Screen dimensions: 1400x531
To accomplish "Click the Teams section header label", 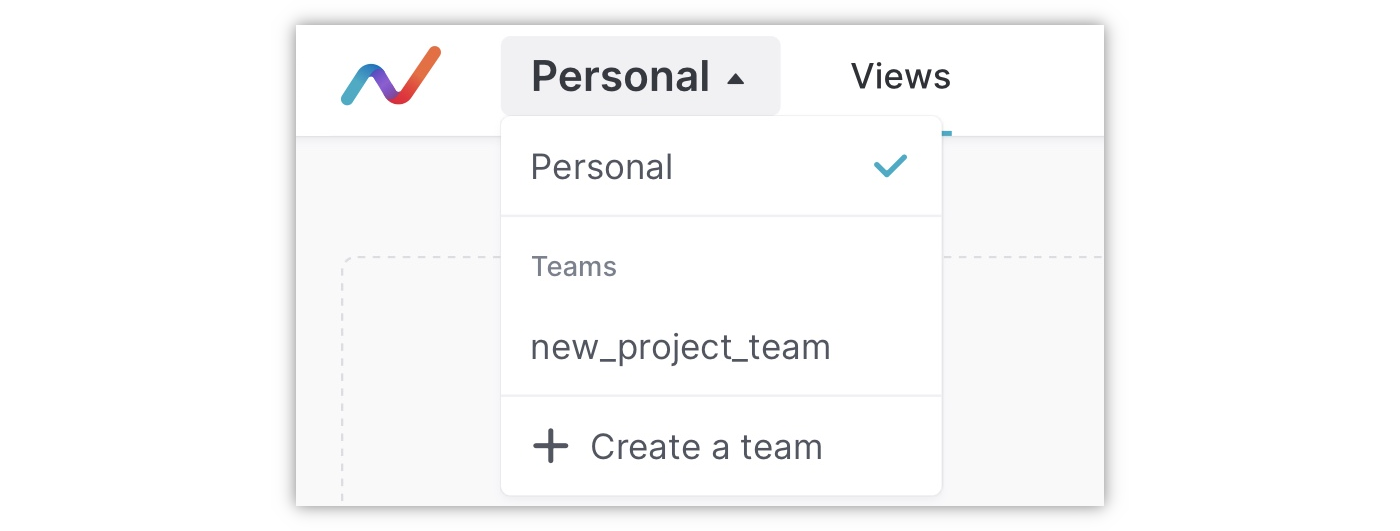I will pyautogui.click(x=573, y=267).
